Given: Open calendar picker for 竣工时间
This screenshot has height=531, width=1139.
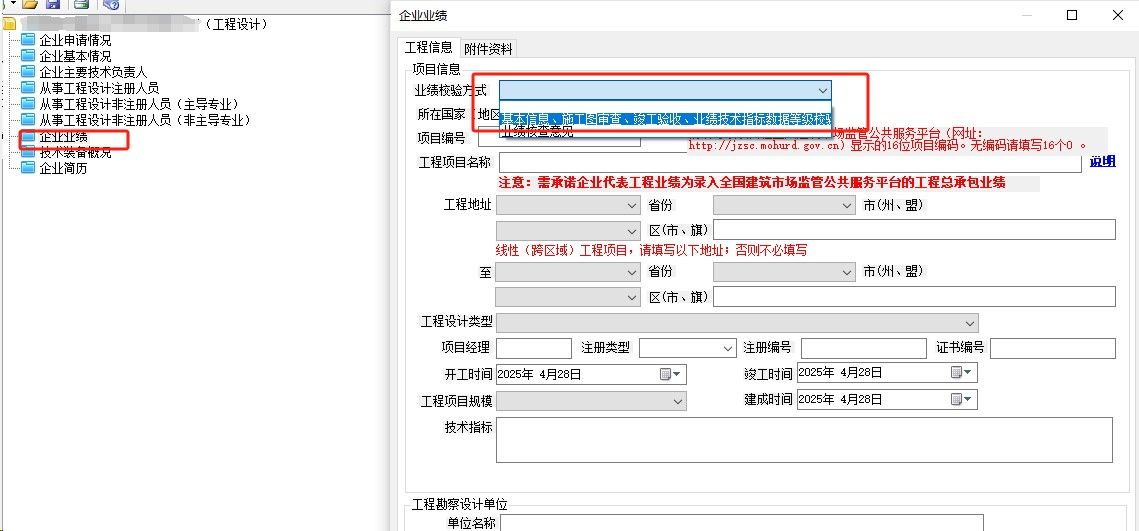Looking at the screenshot, I should [961, 373].
